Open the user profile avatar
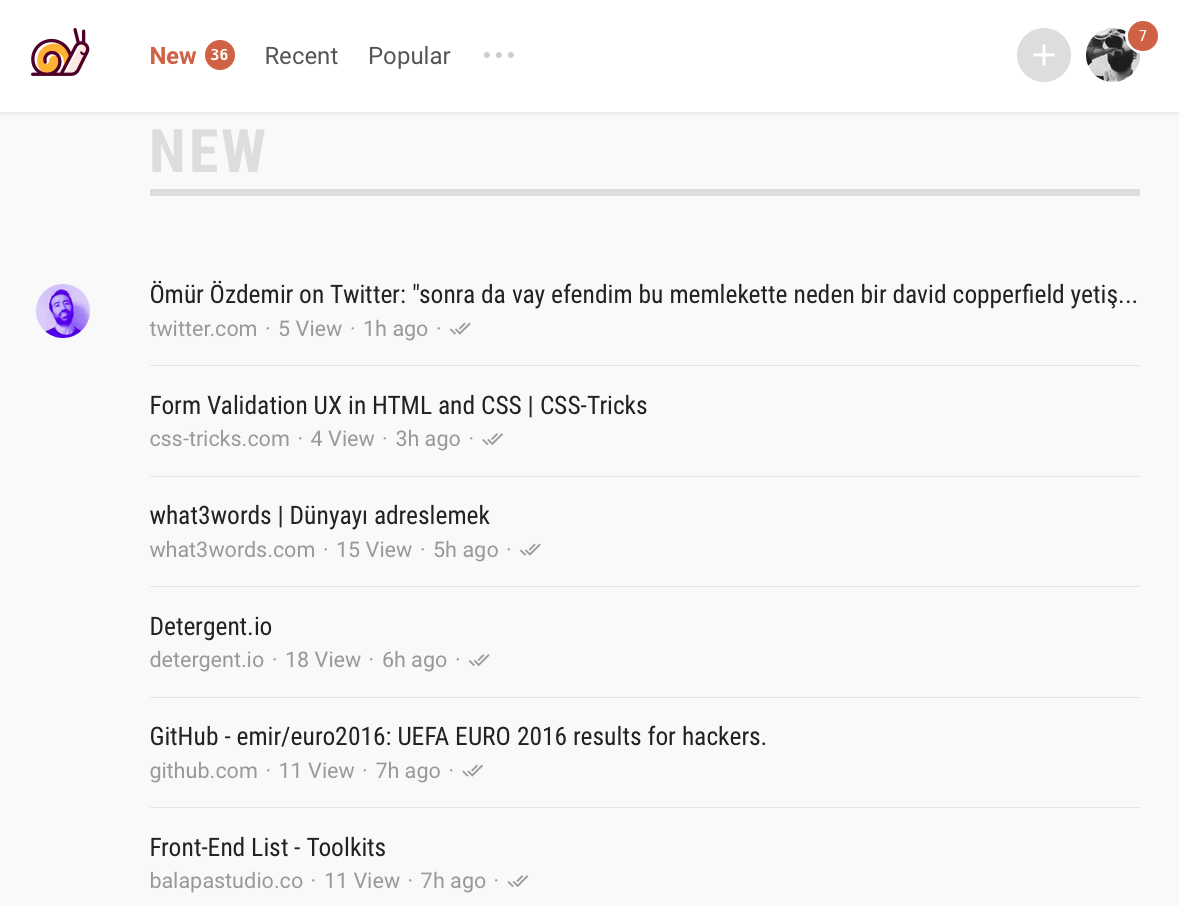The image size is (1179, 906). (x=1112, y=56)
